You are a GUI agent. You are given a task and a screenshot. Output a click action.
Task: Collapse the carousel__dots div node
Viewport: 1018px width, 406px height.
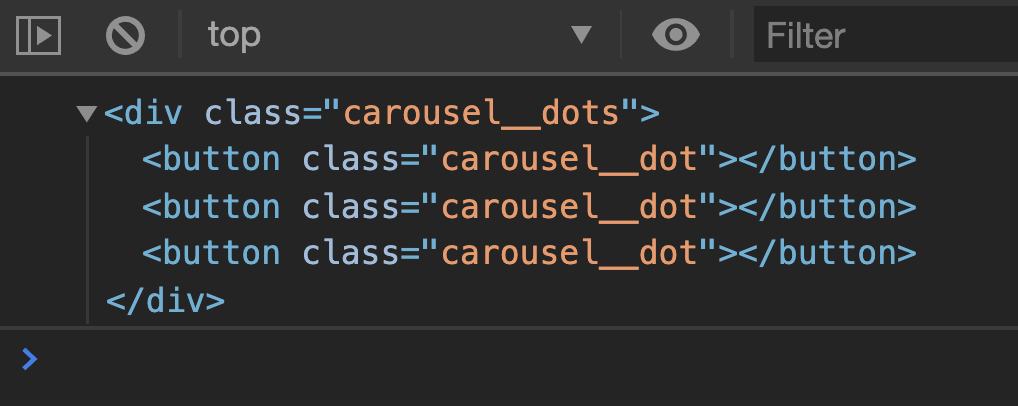click(x=86, y=114)
